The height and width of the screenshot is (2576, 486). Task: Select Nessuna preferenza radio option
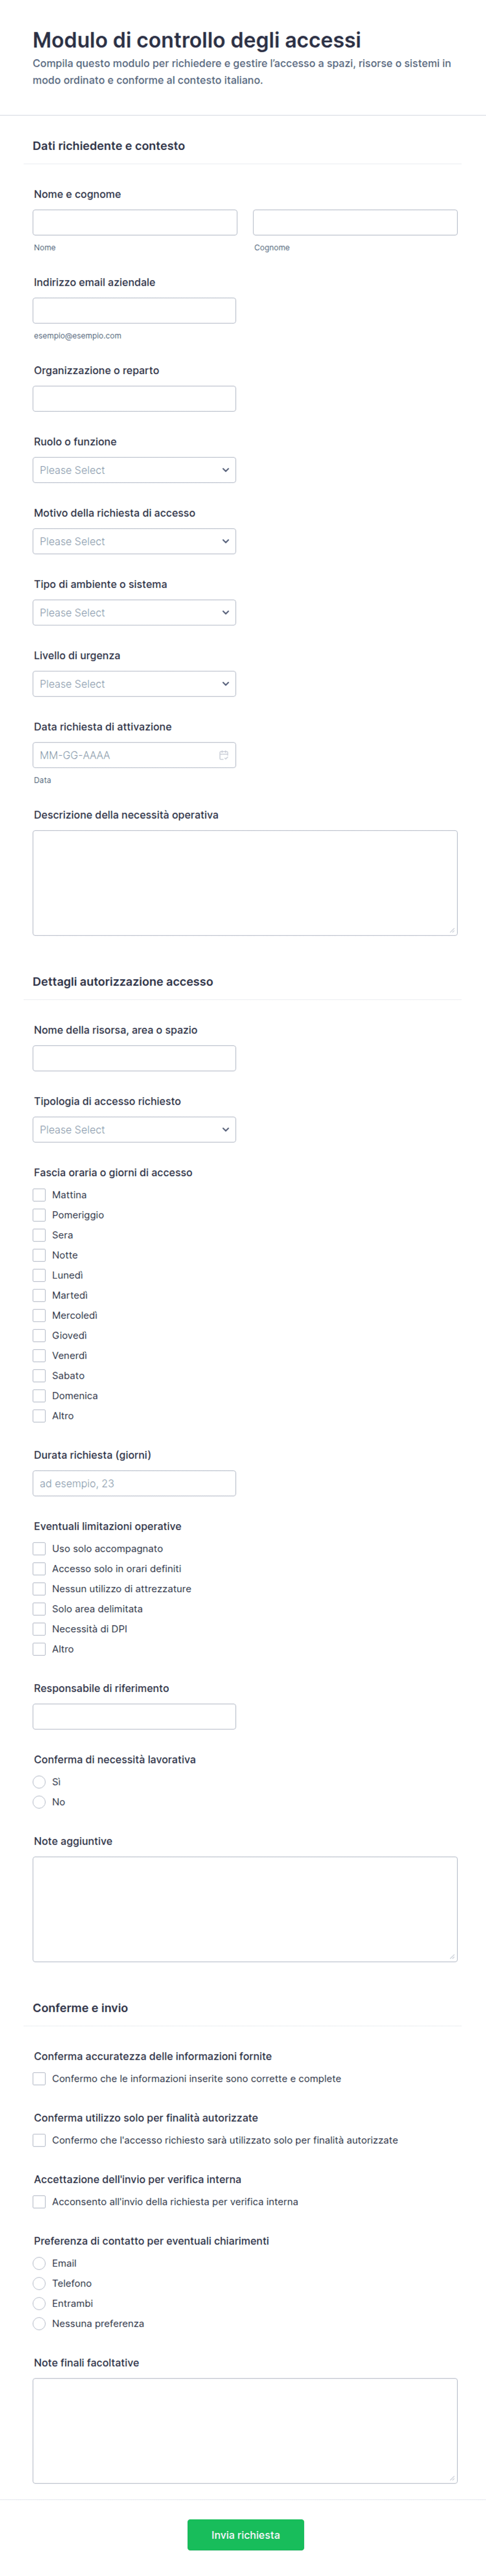click(x=39, y=2323)
